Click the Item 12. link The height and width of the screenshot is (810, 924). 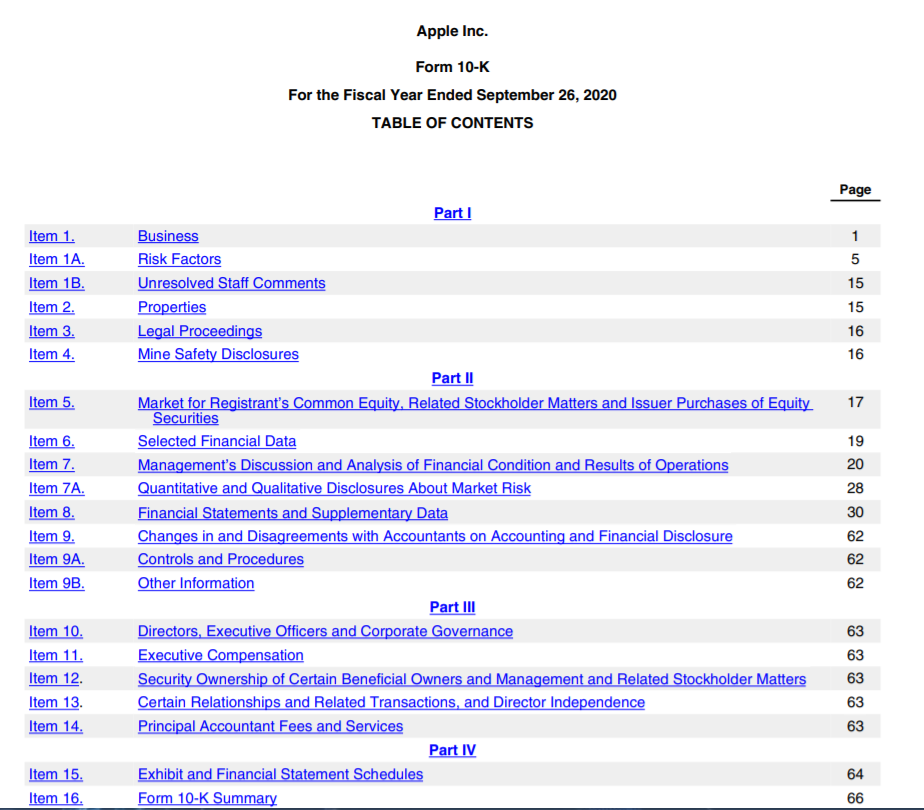[56, 679]
